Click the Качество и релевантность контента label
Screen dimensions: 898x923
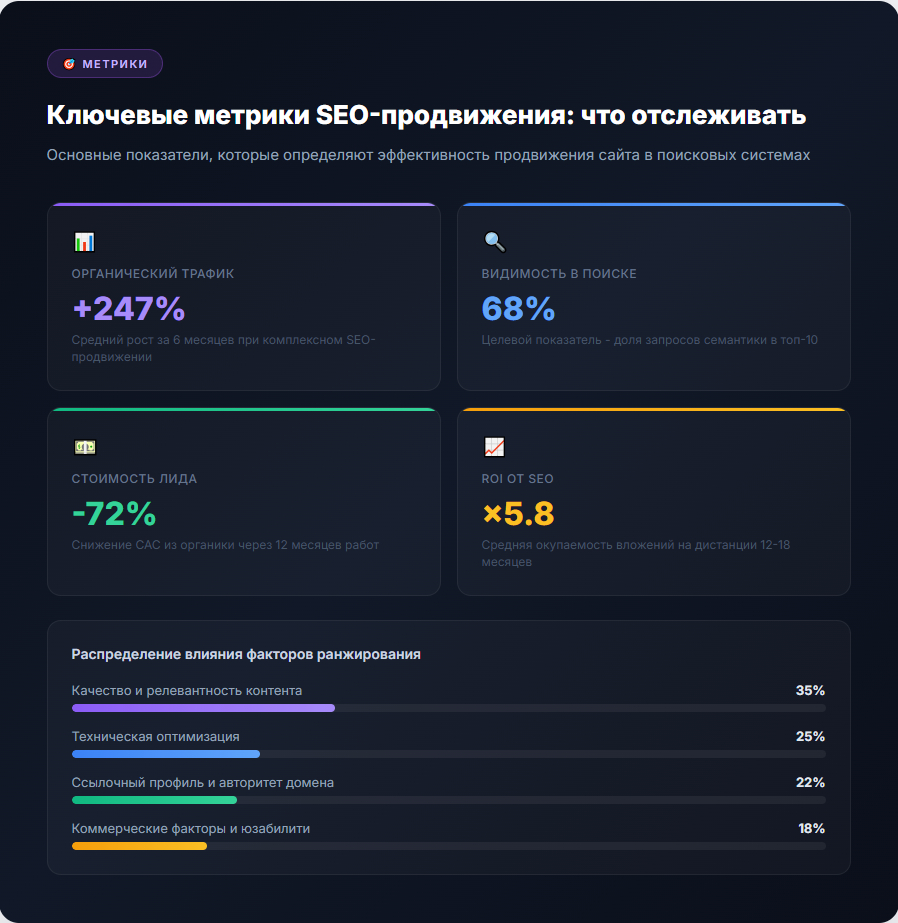pos(187,691)
